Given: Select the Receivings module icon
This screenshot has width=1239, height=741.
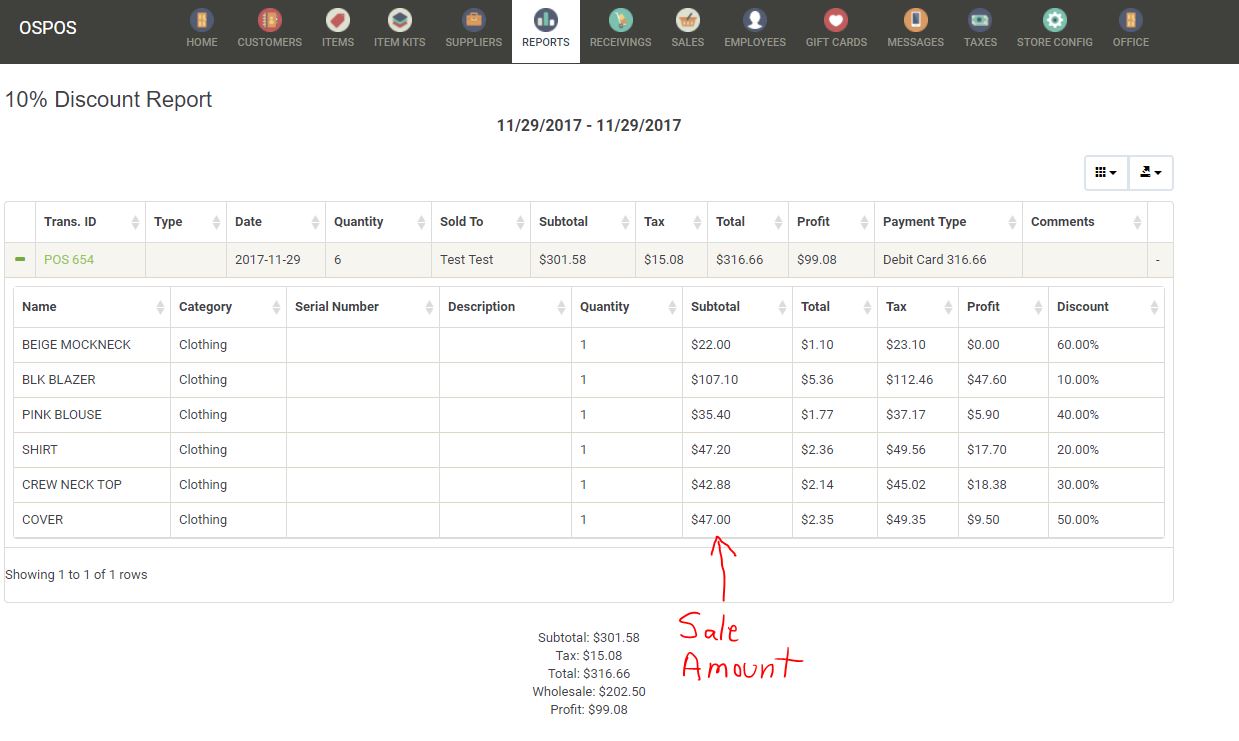Looking at the screenshot, I should click(620, 22).
